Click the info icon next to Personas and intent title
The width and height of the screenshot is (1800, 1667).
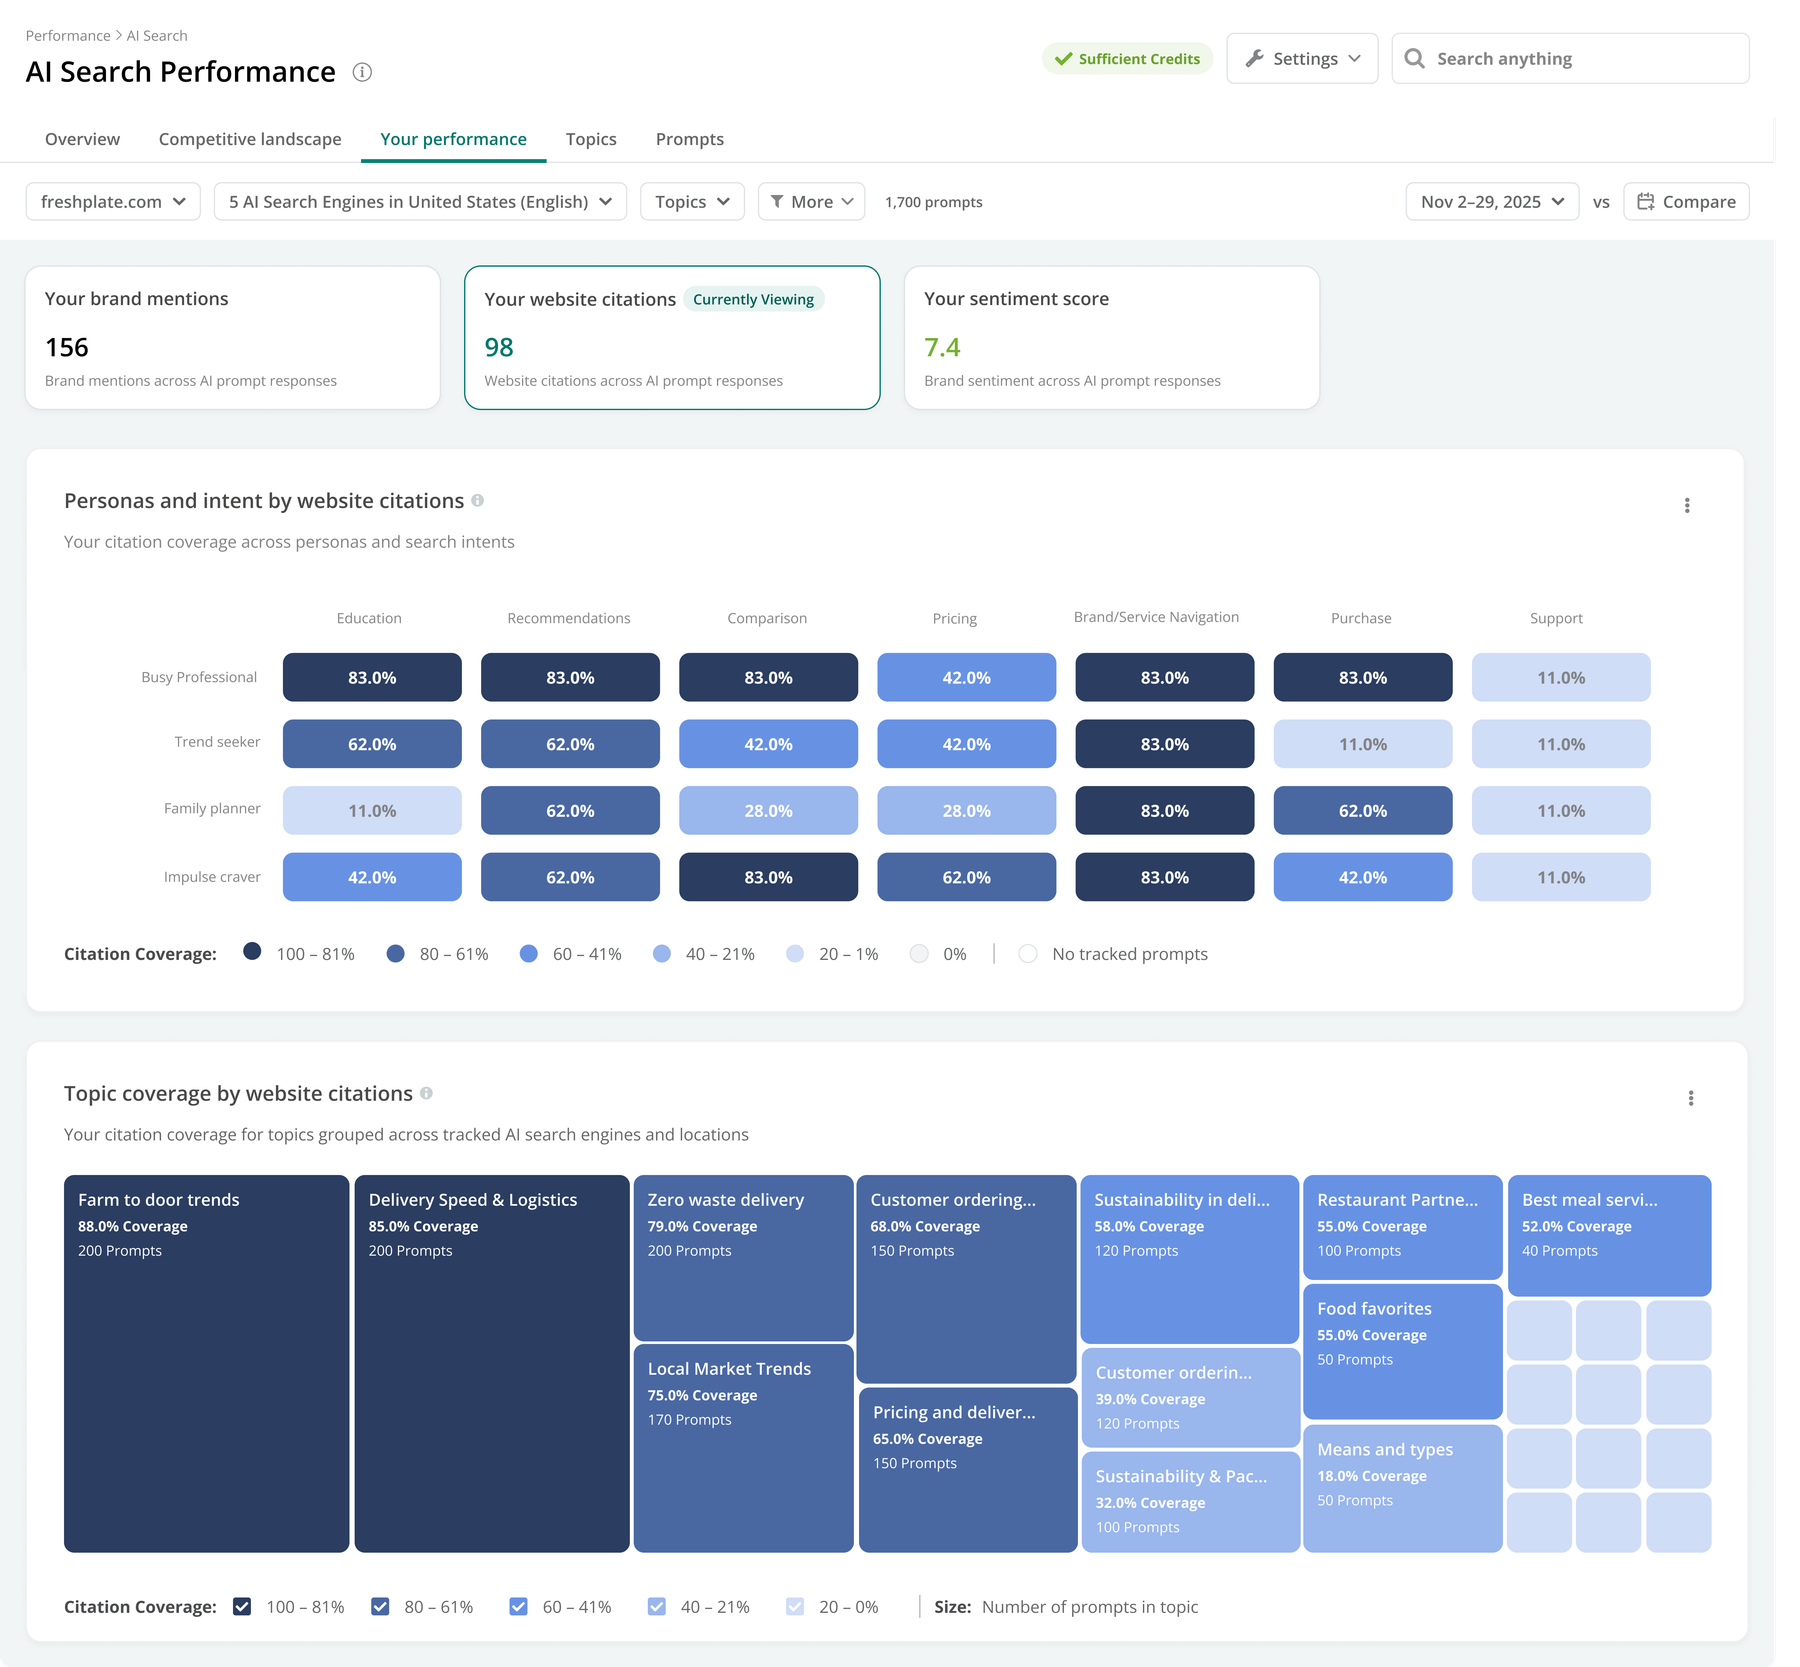tap(478, 501)
